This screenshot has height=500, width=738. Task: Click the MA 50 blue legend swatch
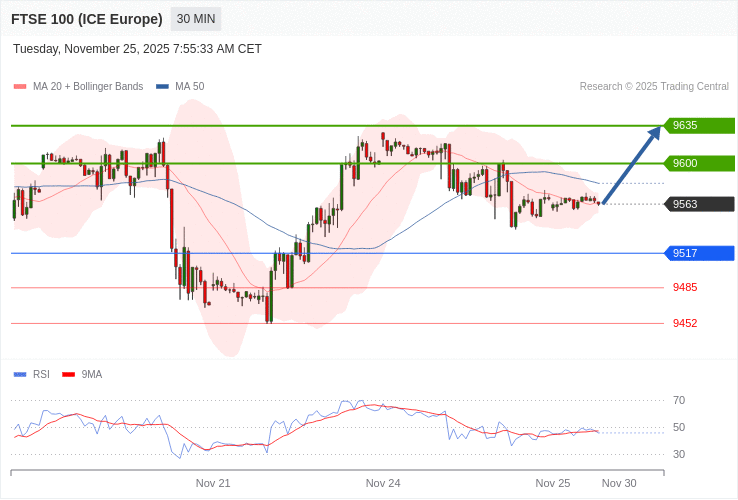point(162,87)
